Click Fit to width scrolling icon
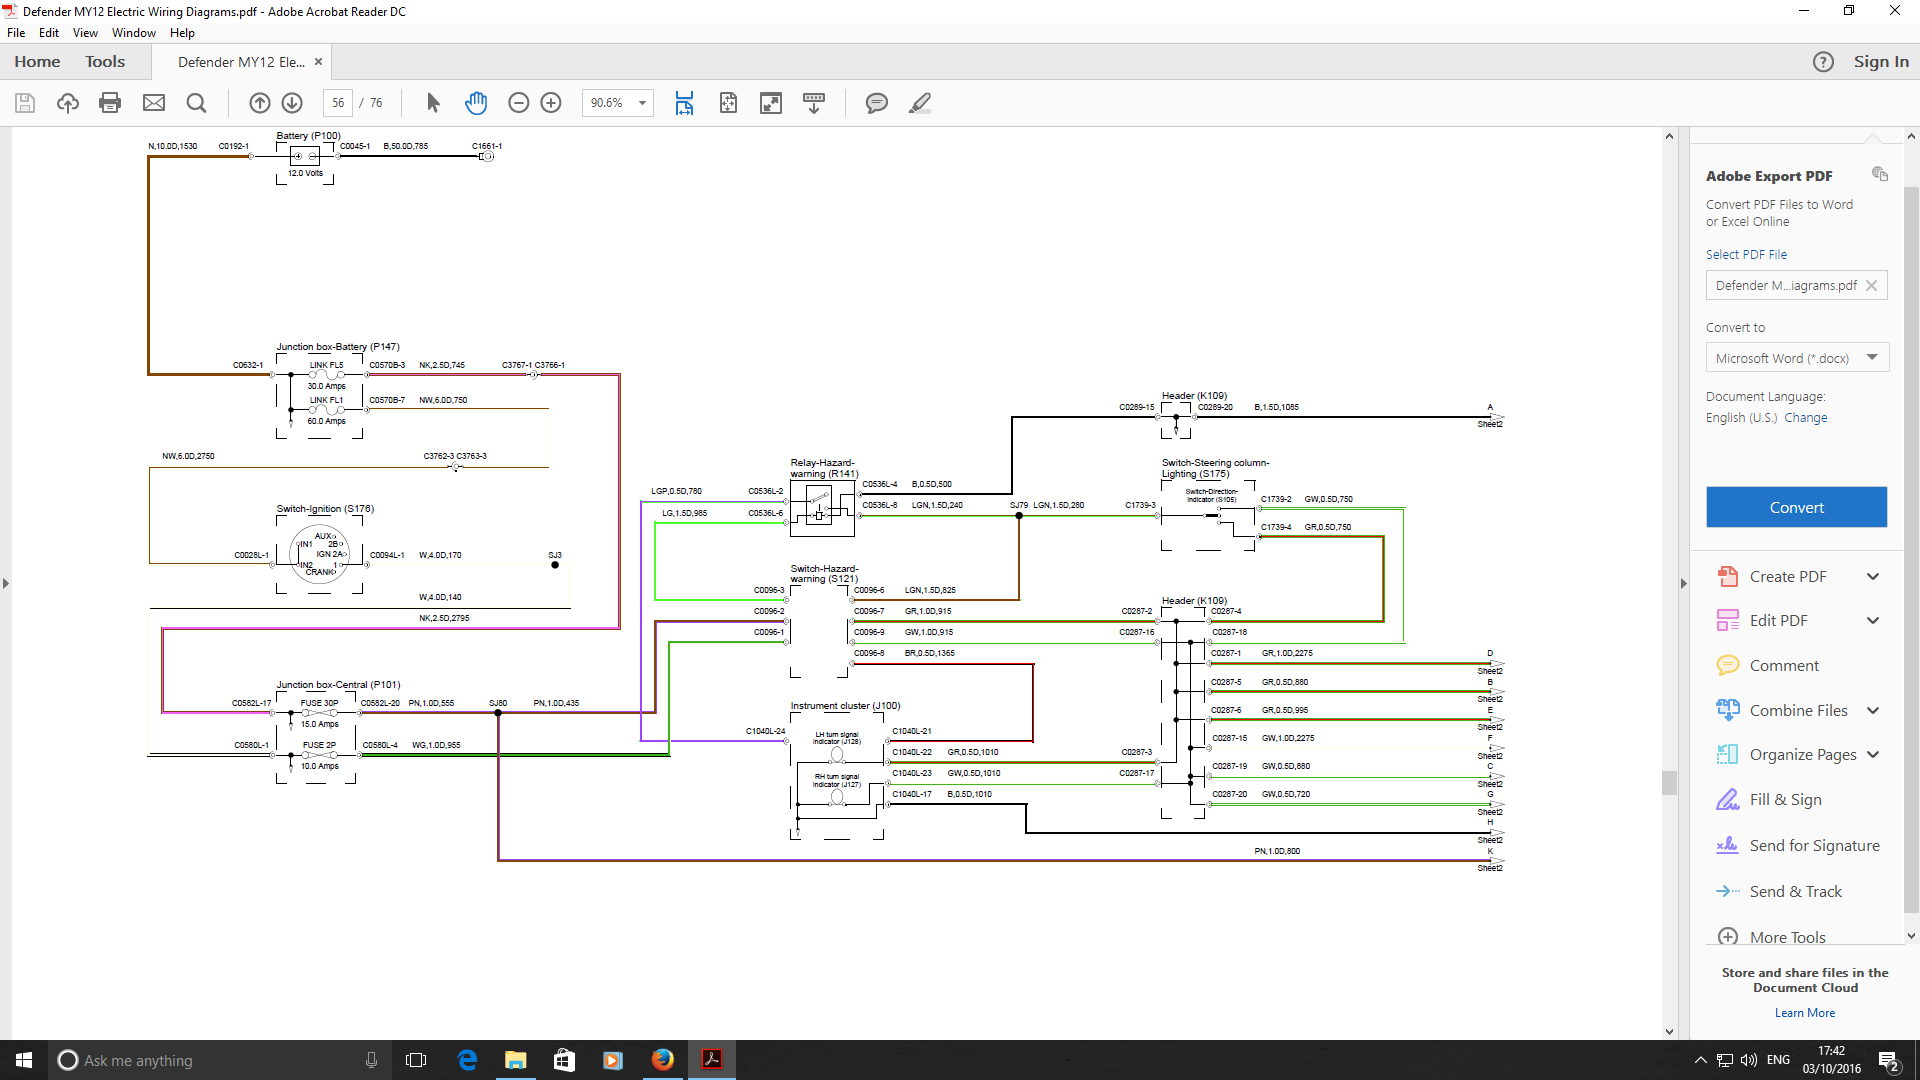 coord(684,103)
